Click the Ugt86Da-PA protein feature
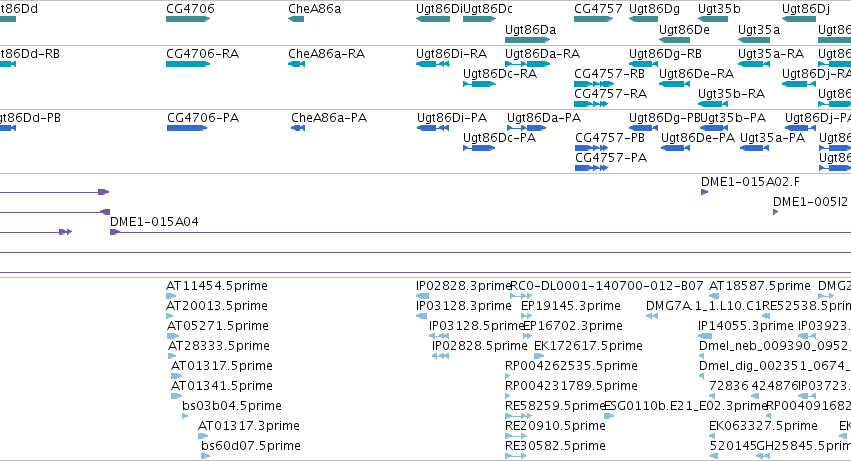This screenshot has width=851, height=461. tap(526, 128)
